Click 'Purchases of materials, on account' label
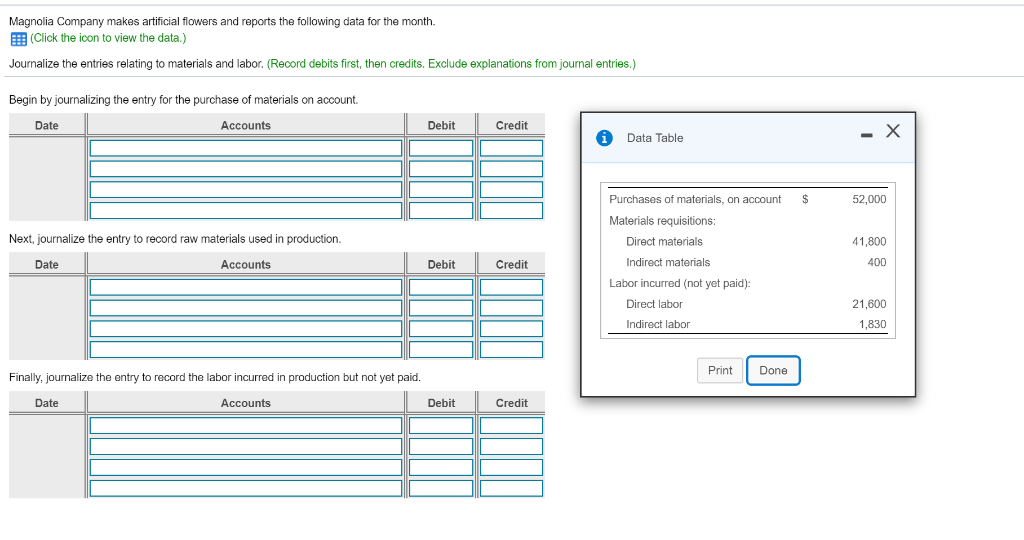 pyautogui.click(x=695, y=199)
